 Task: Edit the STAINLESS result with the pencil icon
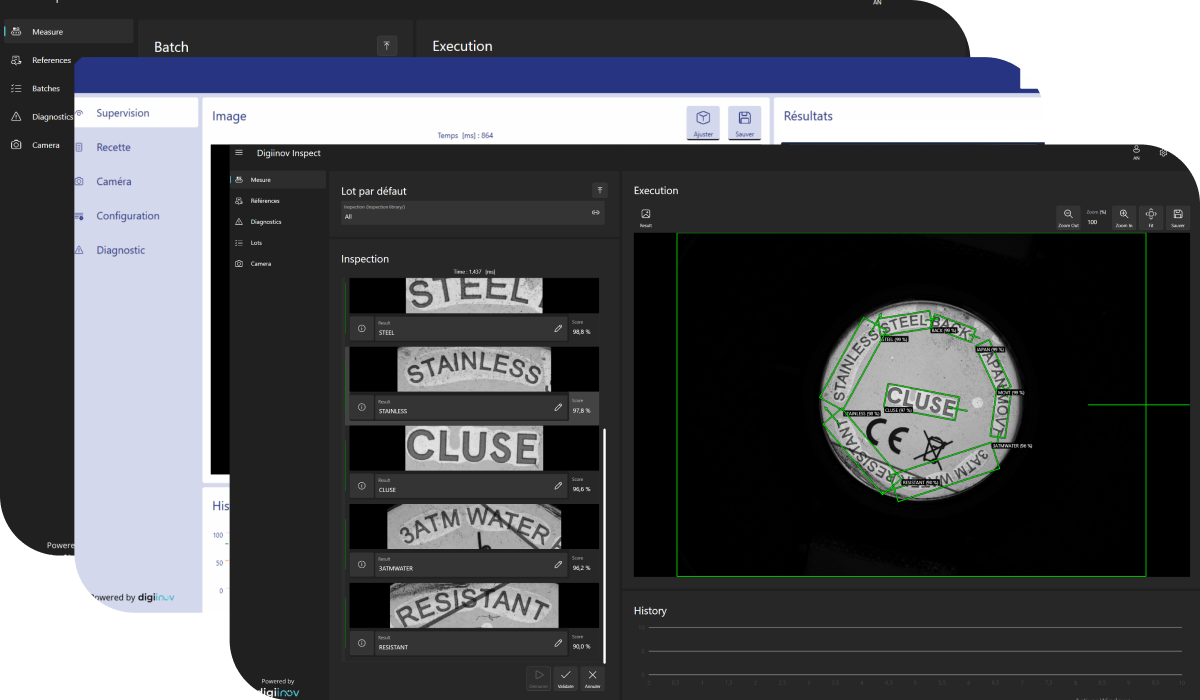[558, 407]
